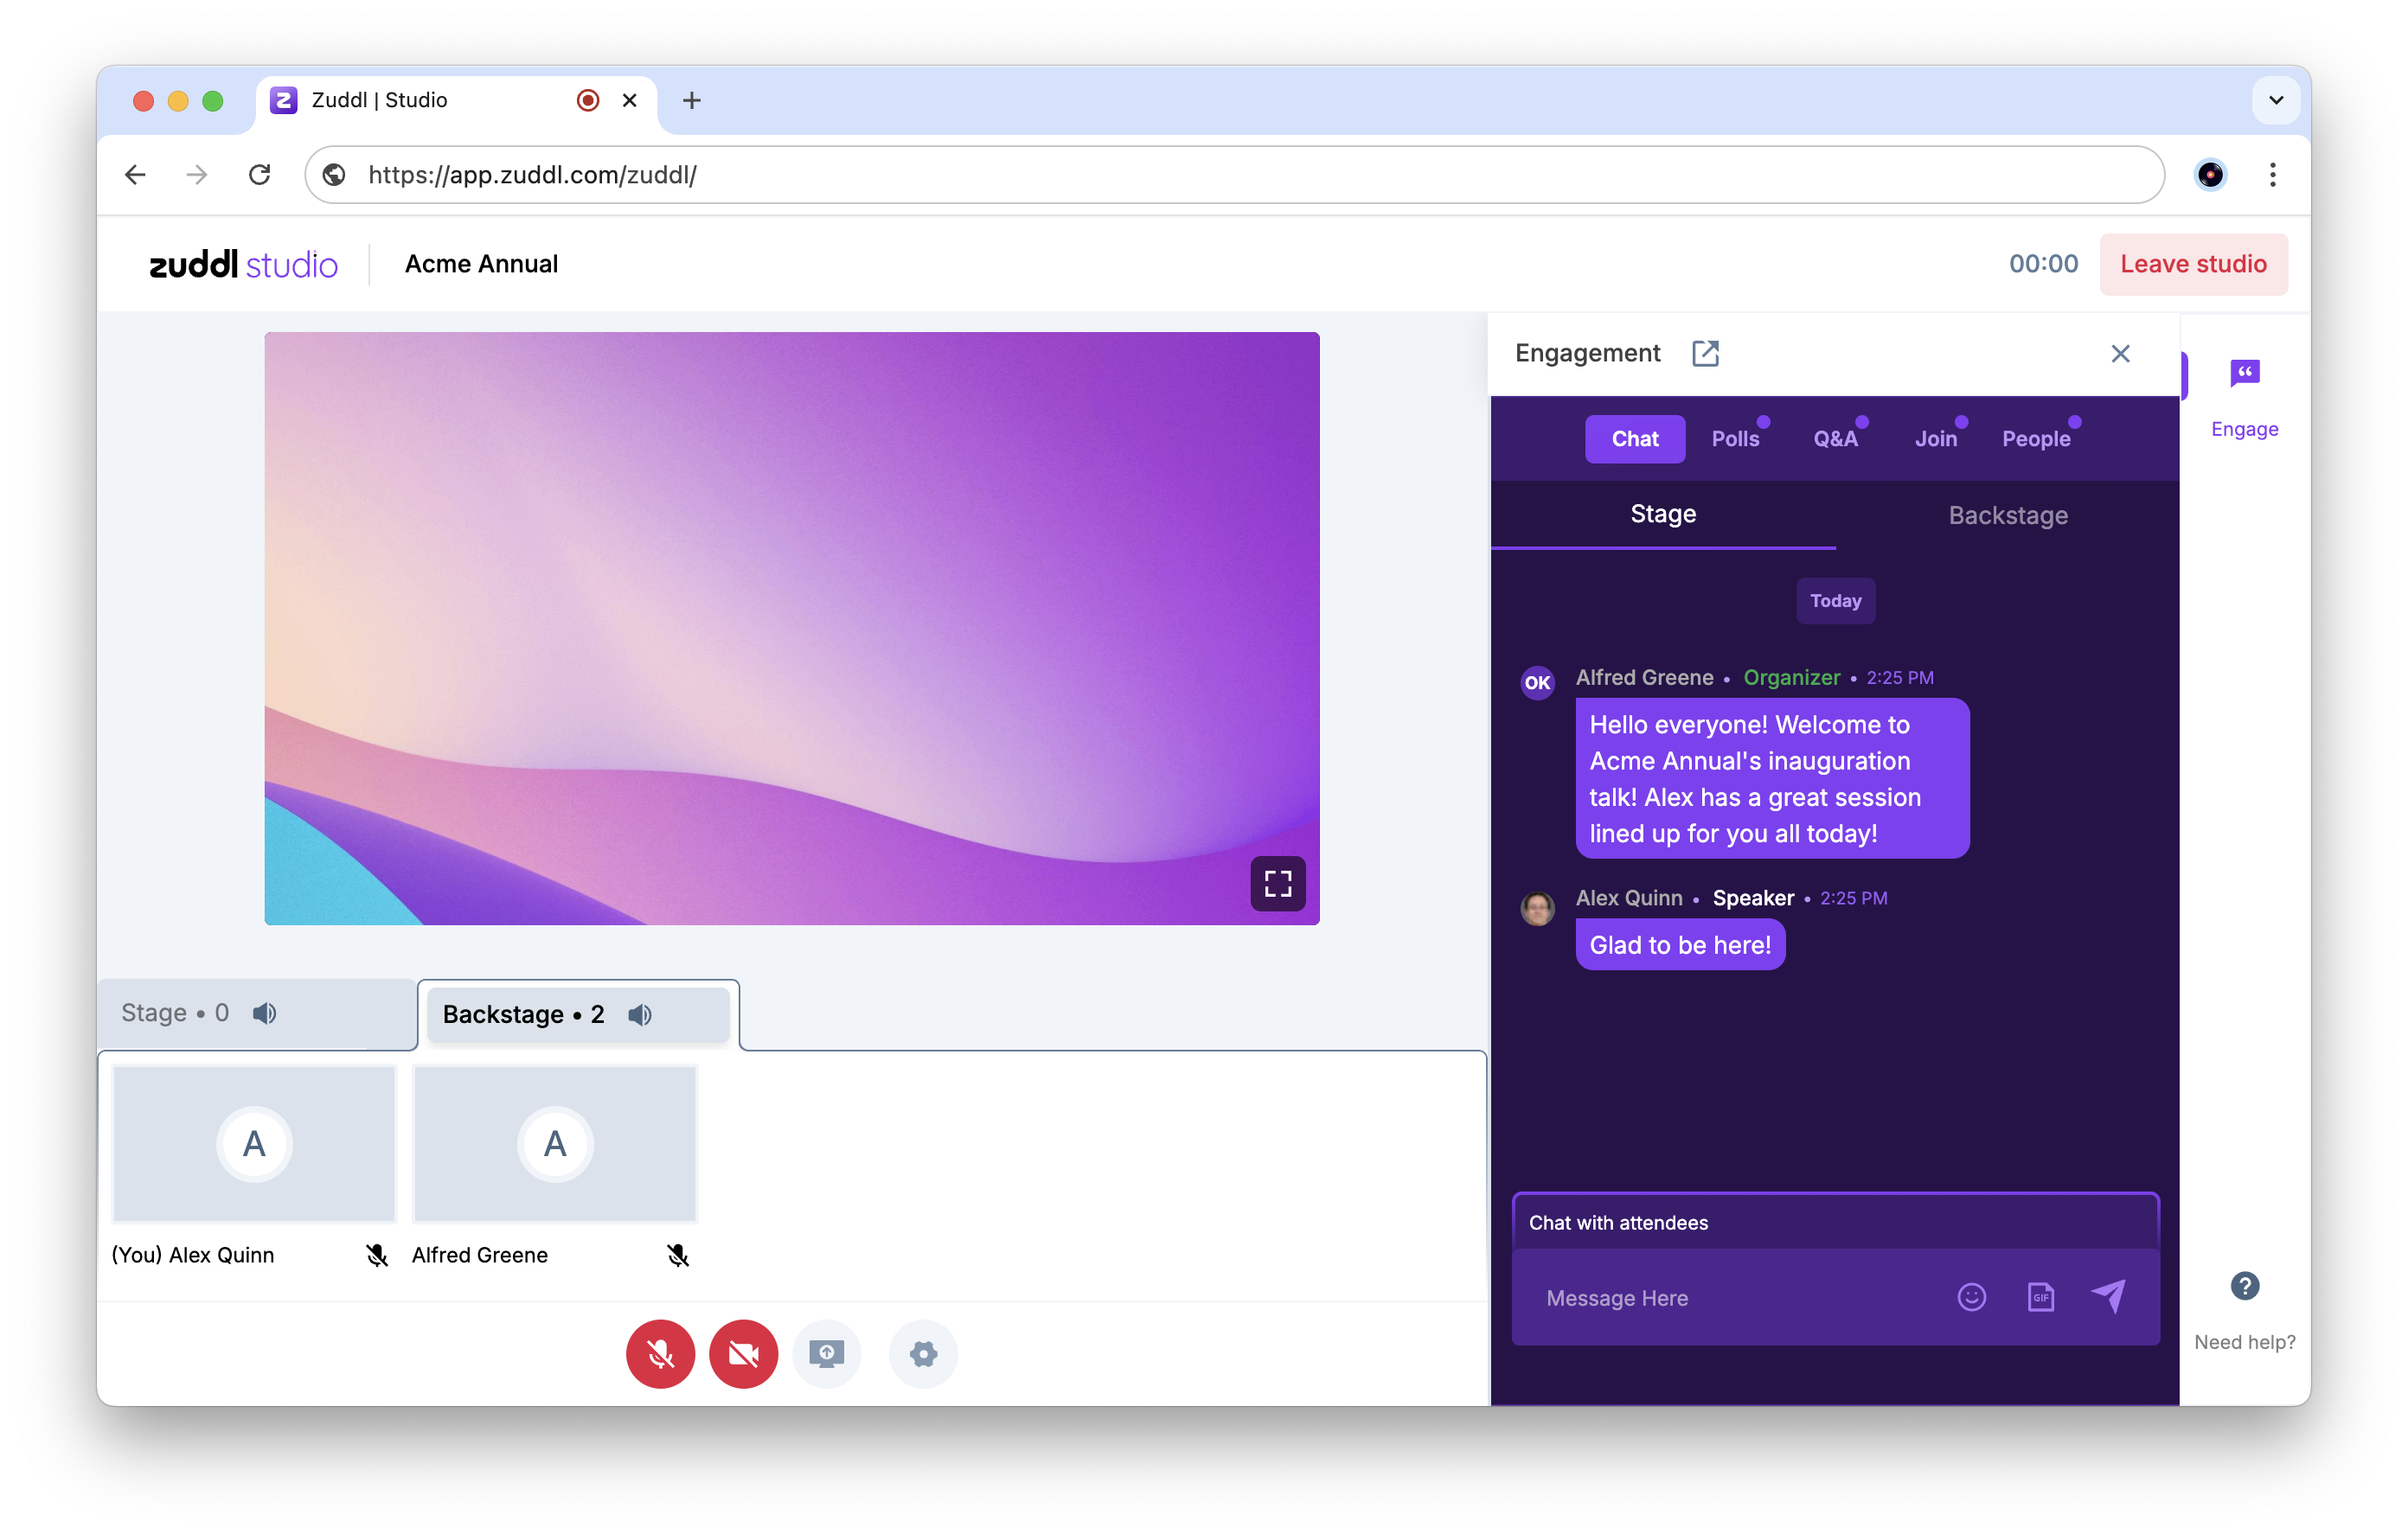Click the tab recording indicator icon
This screenshot has height=1534, width=2408.
click(x=588, y=100)
